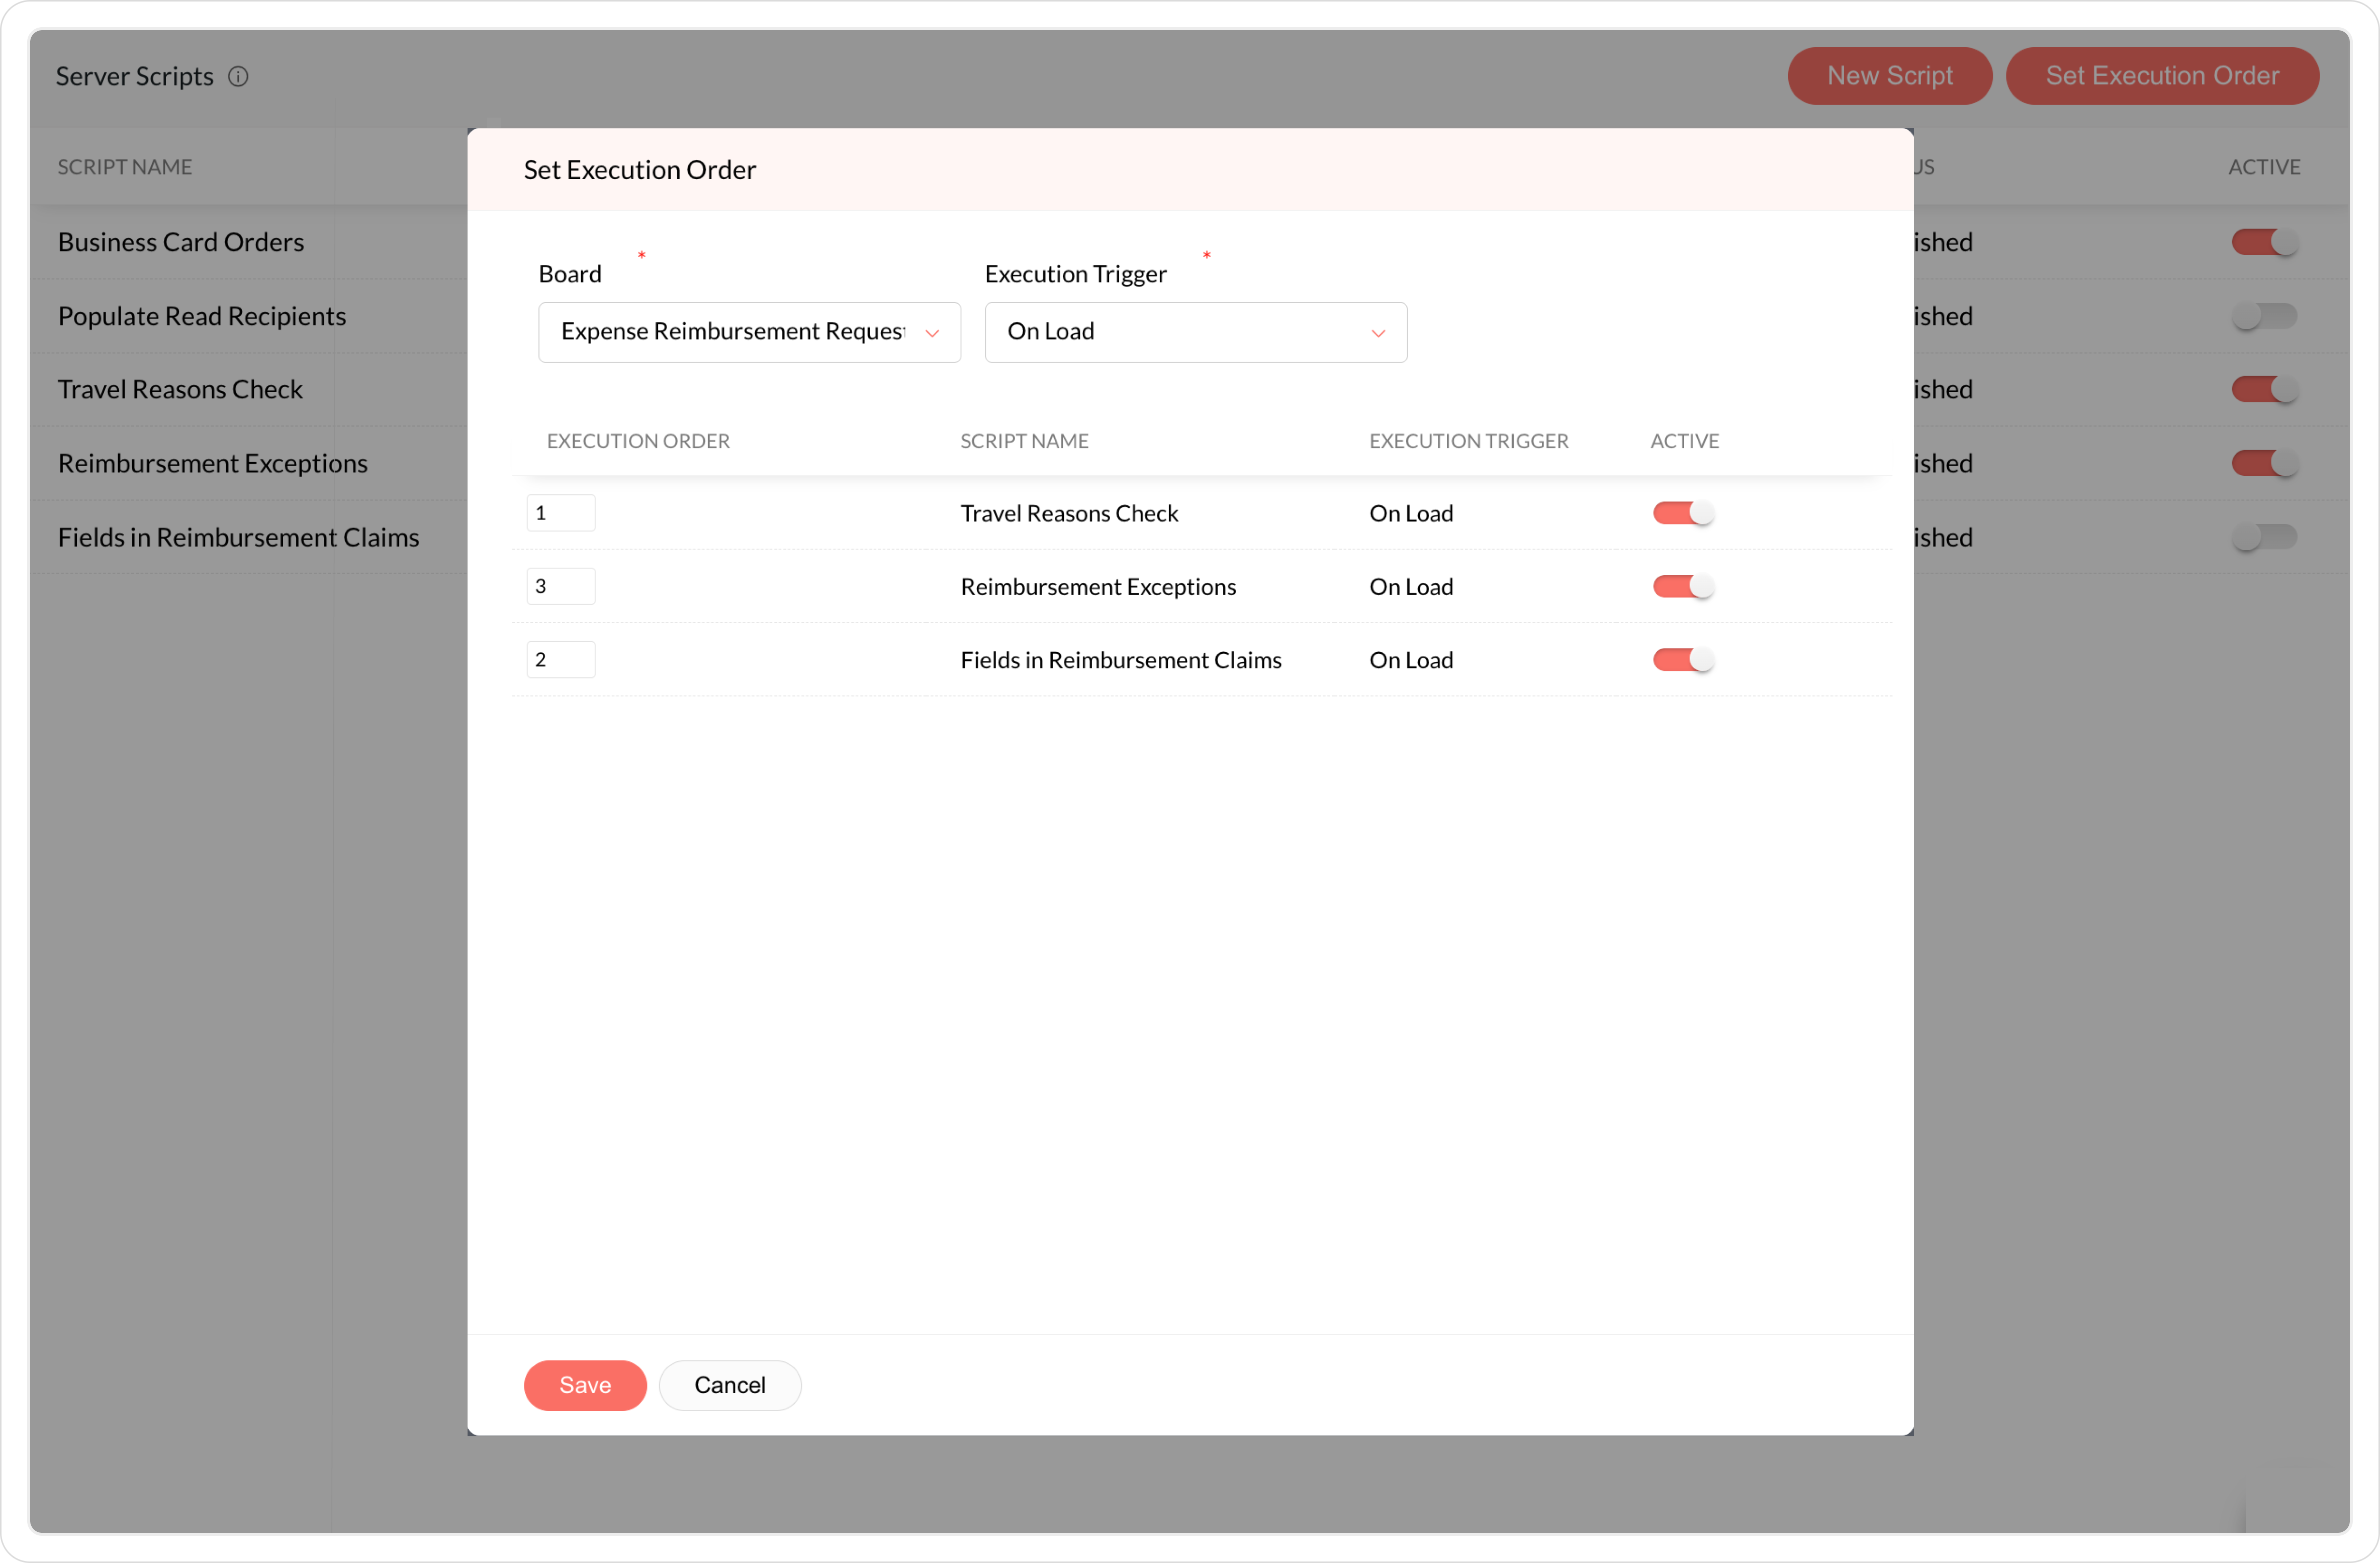Open the Board dropdown chevron
This screenshot has width=2380, height=1563.
click(931, 333)
